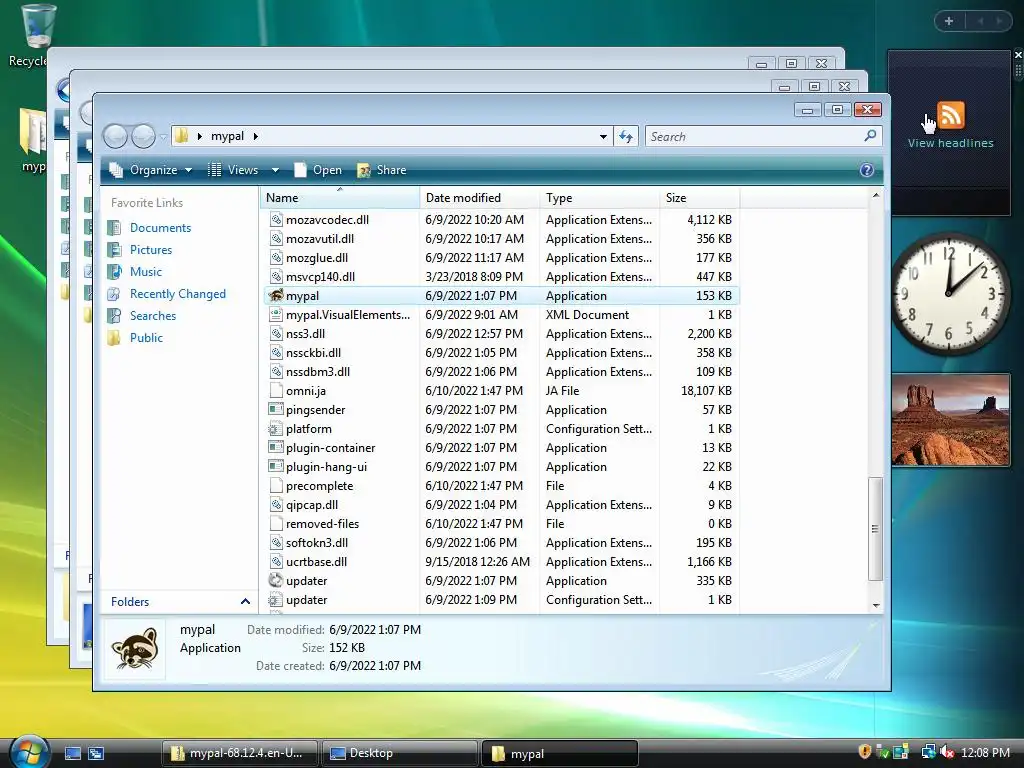Screen dimensions: 1024x768
Task: Open the Pictures favorite link
Action: click(x=150, y=250)
